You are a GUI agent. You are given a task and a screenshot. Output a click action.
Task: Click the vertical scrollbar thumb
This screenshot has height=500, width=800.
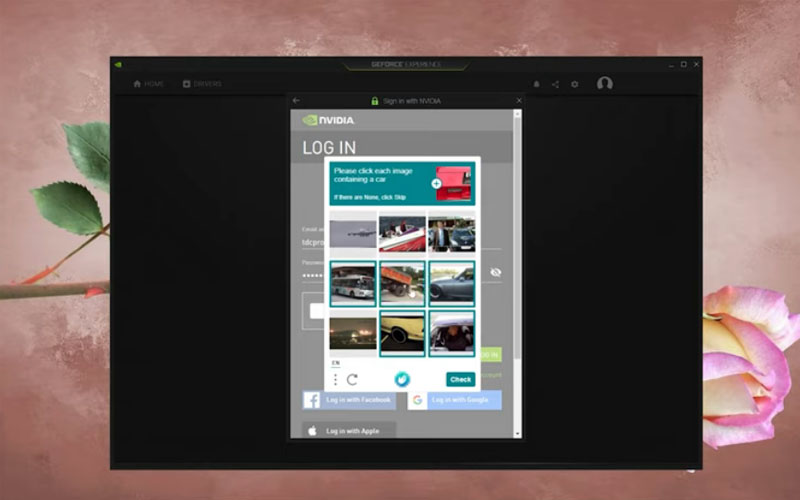click(517, 238)
